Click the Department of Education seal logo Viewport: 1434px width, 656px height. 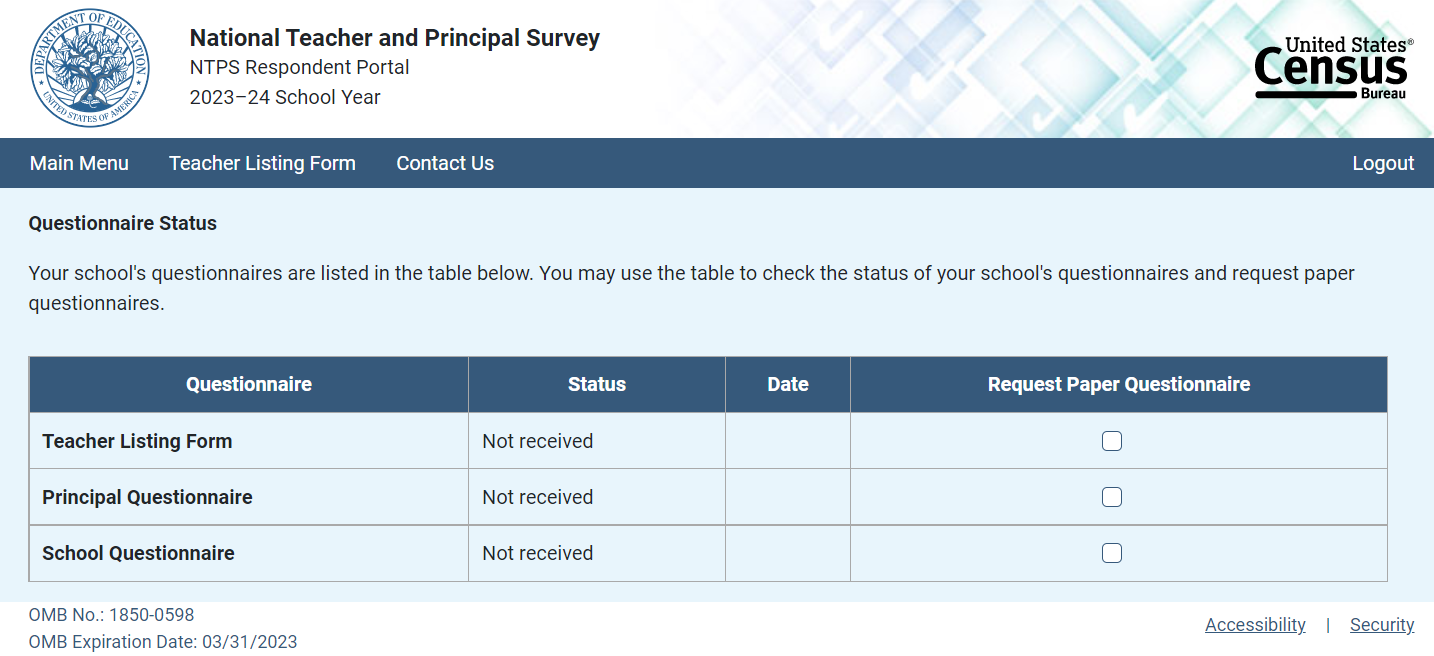click(x=89, y=68)
